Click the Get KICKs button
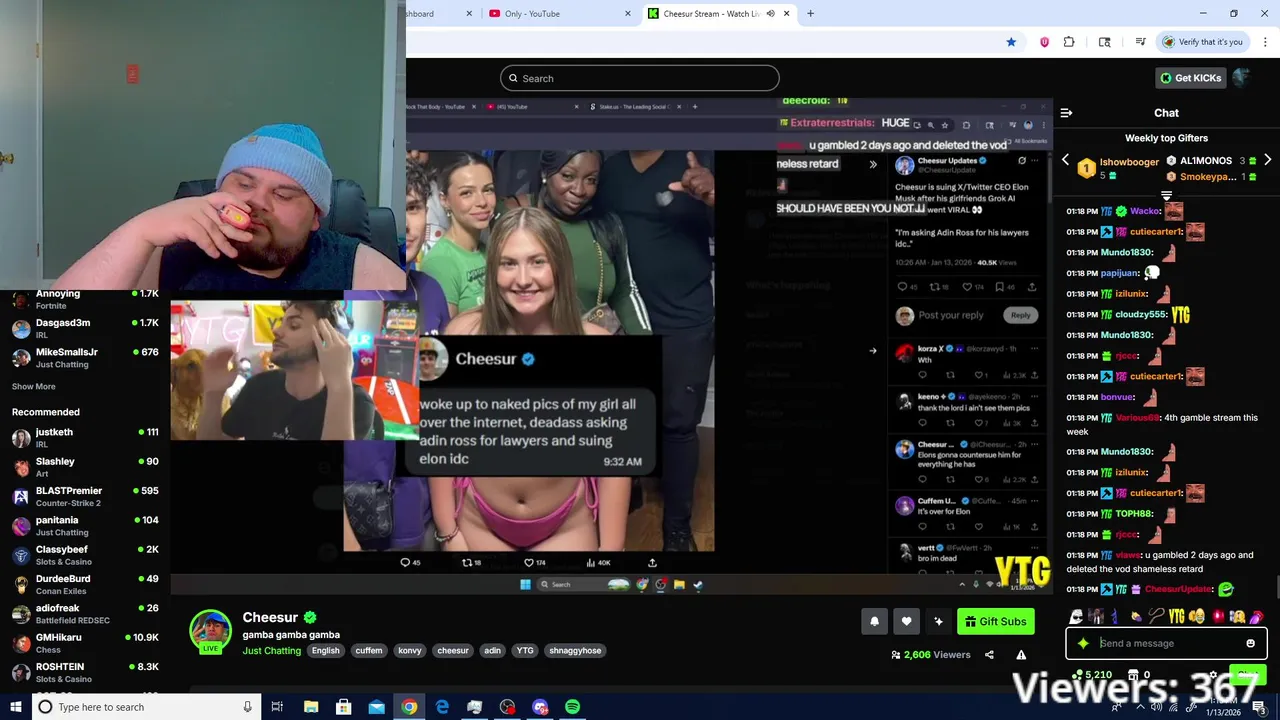This screenshot has width=1280, height=720. (x=1190, y=78)
